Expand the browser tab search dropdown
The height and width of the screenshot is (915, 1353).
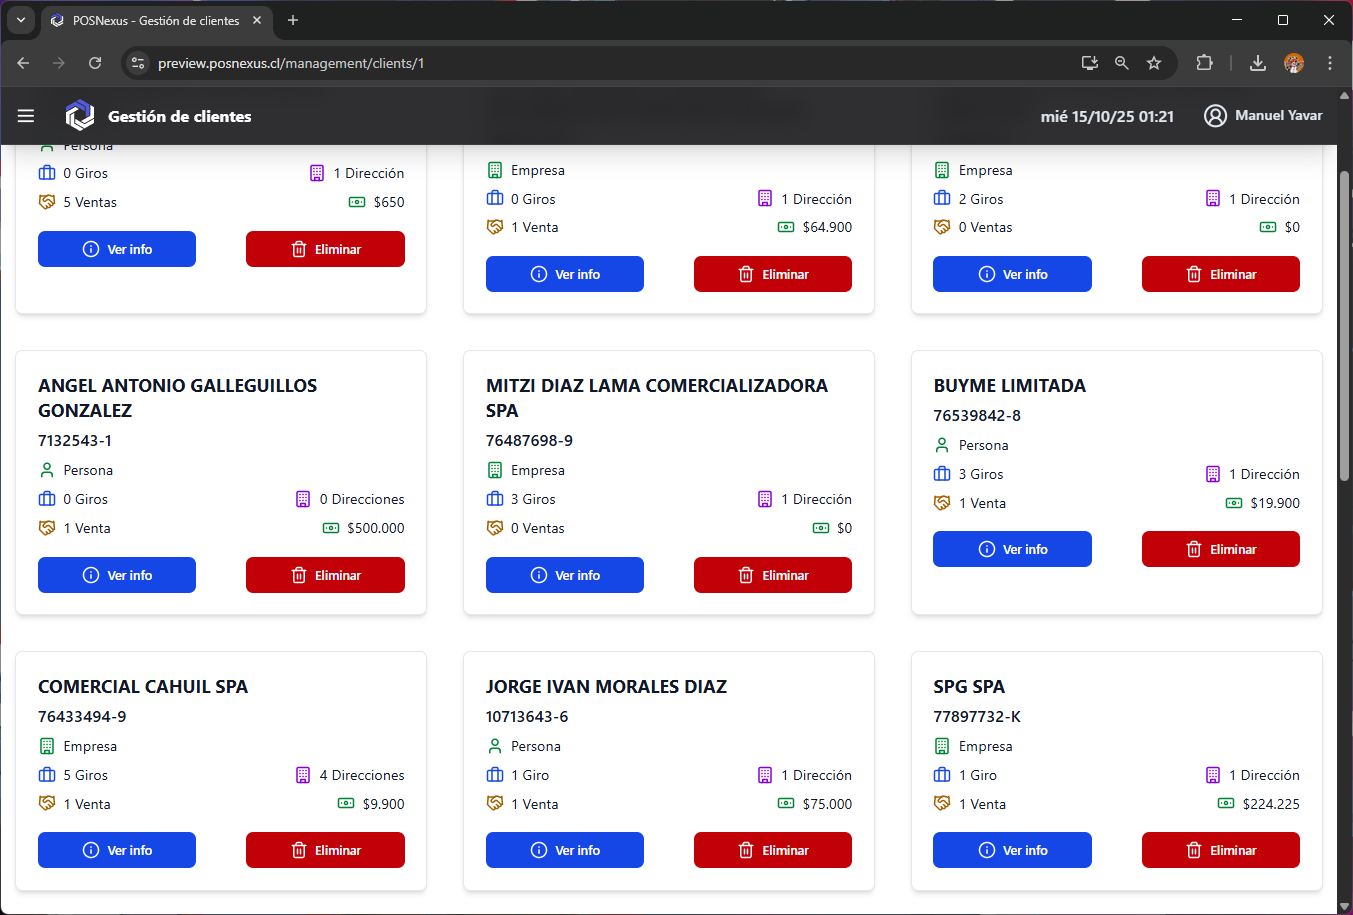(20, 20)
